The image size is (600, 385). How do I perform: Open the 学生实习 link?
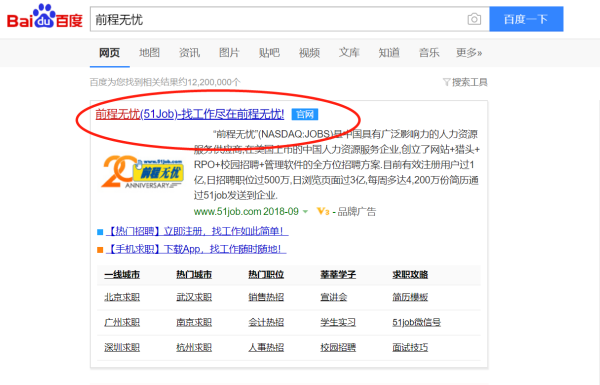point(338,322)
